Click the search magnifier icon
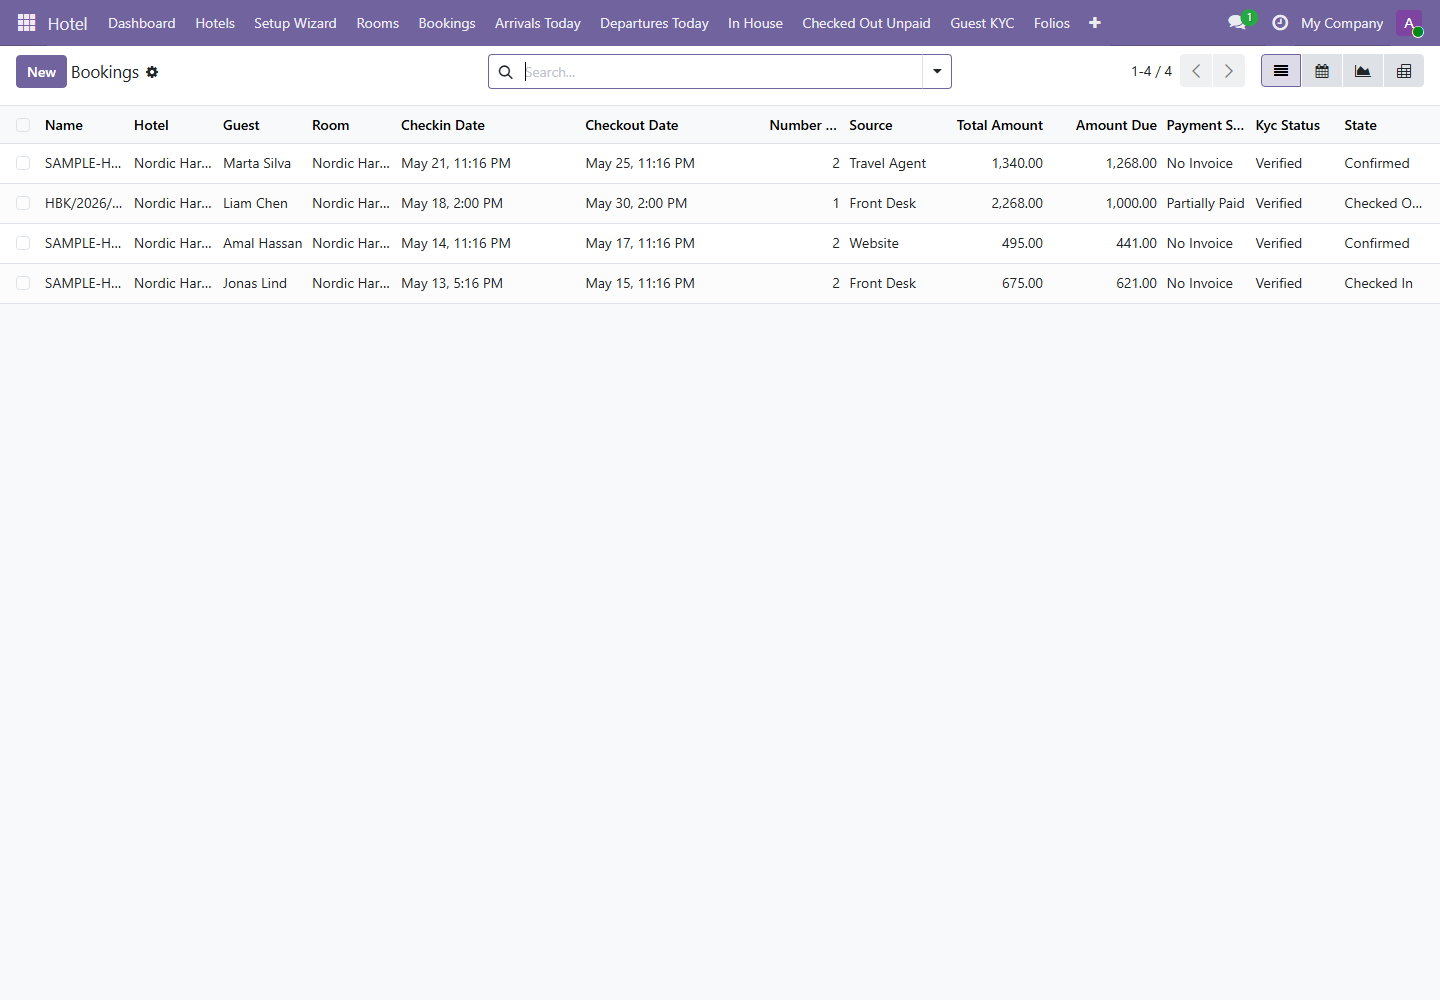1440x1000 pixels. pyautogui.click(x=506, y=72)
